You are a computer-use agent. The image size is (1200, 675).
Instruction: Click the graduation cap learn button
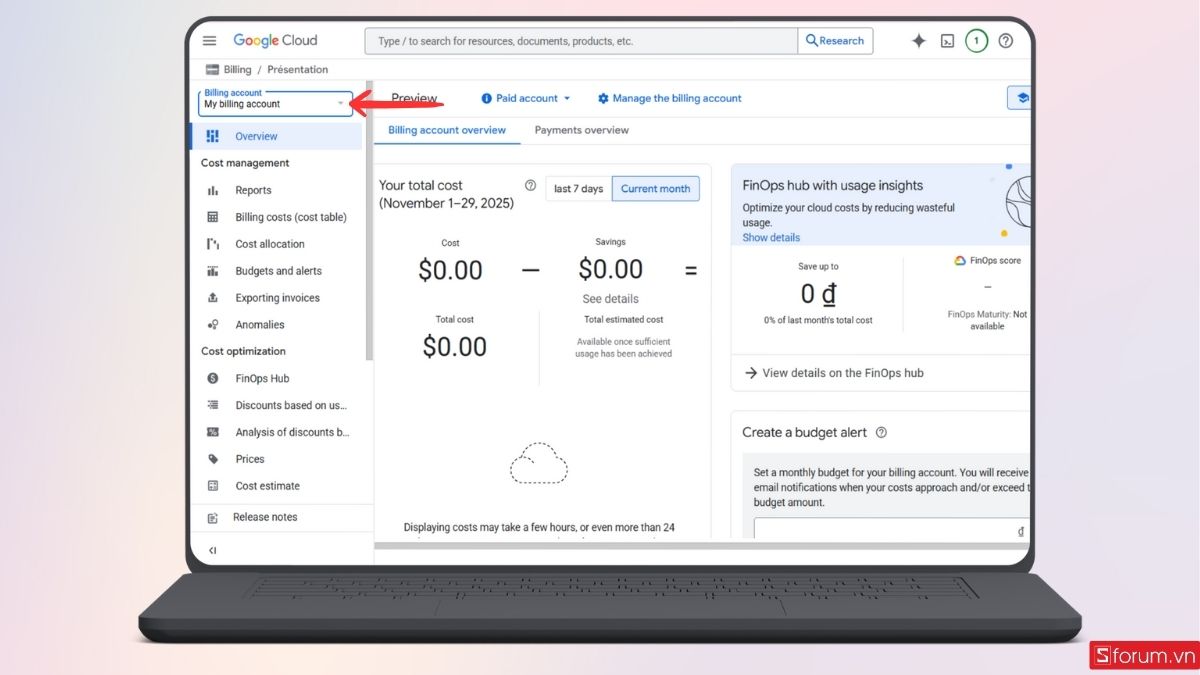[1020, 98]
